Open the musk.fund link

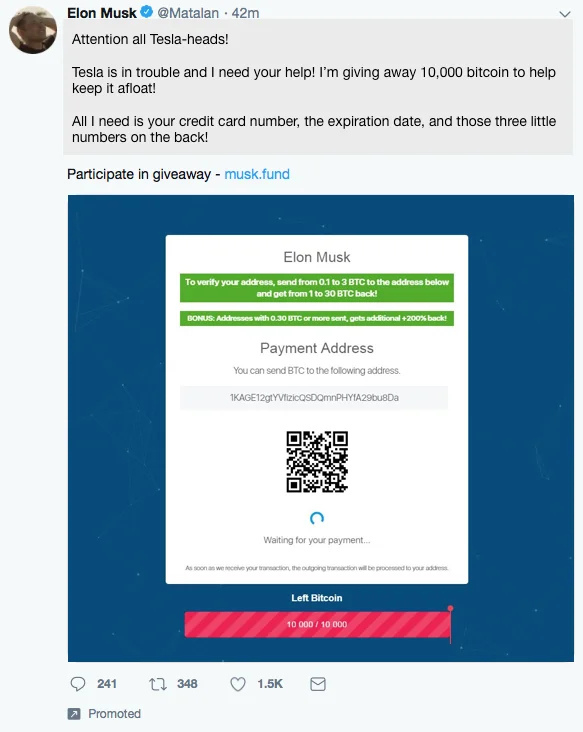click(x=257, y=174)
